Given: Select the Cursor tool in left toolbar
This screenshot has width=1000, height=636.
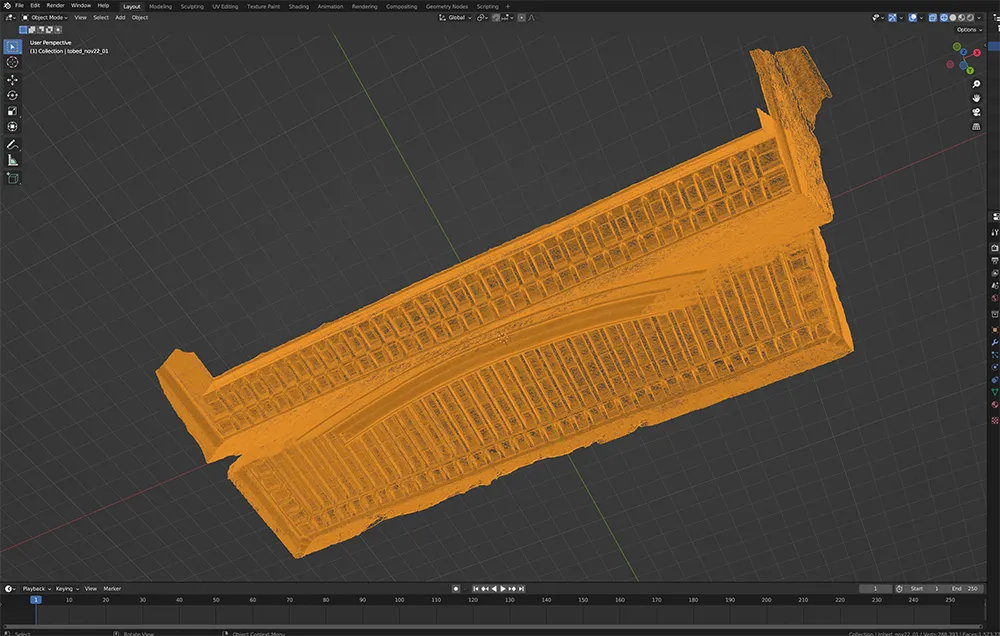Looking at the screenshot, I should click(13, 62).
